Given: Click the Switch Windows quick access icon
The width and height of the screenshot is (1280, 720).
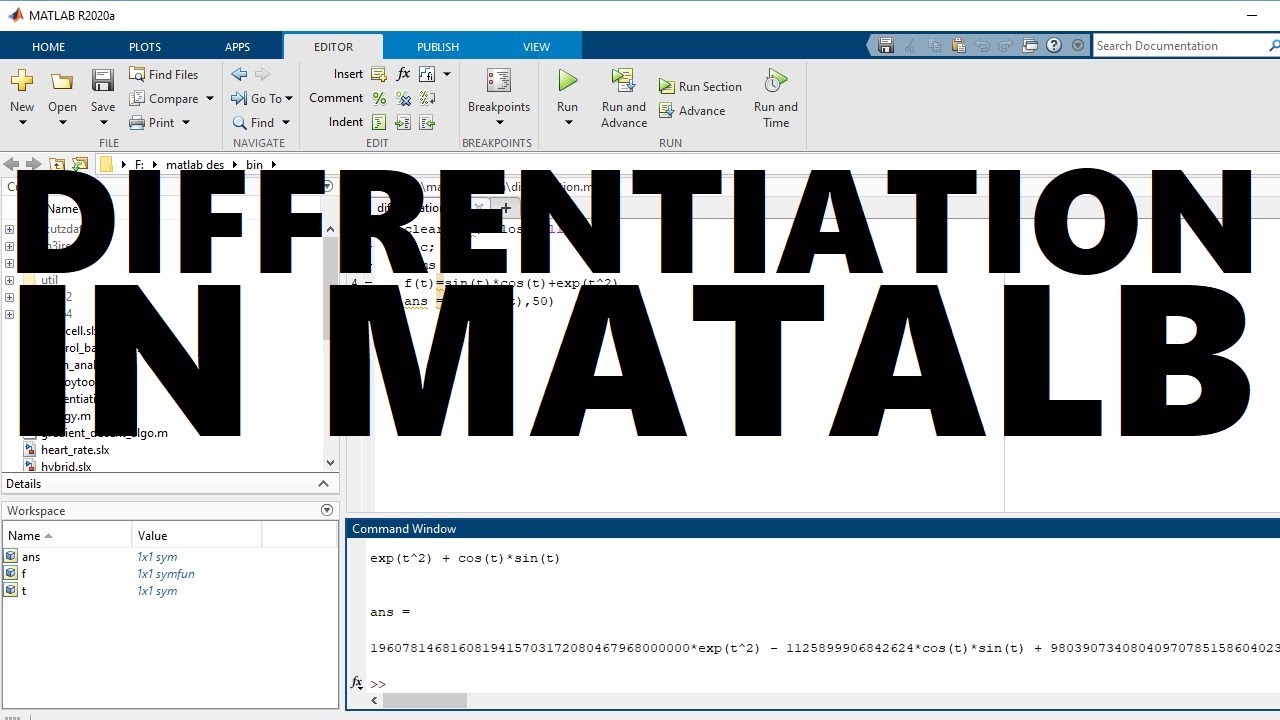Looking at the screenshot, I should pos(1030,45).
